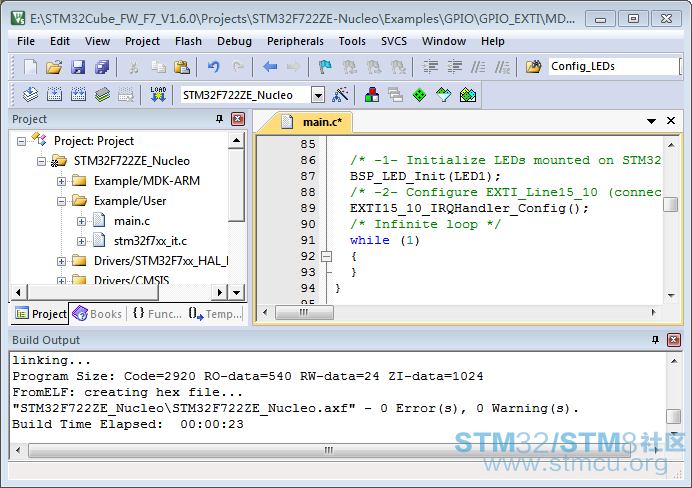
Task: Uncomment selection toolbar icon
Action: click(x=502, y=67)
